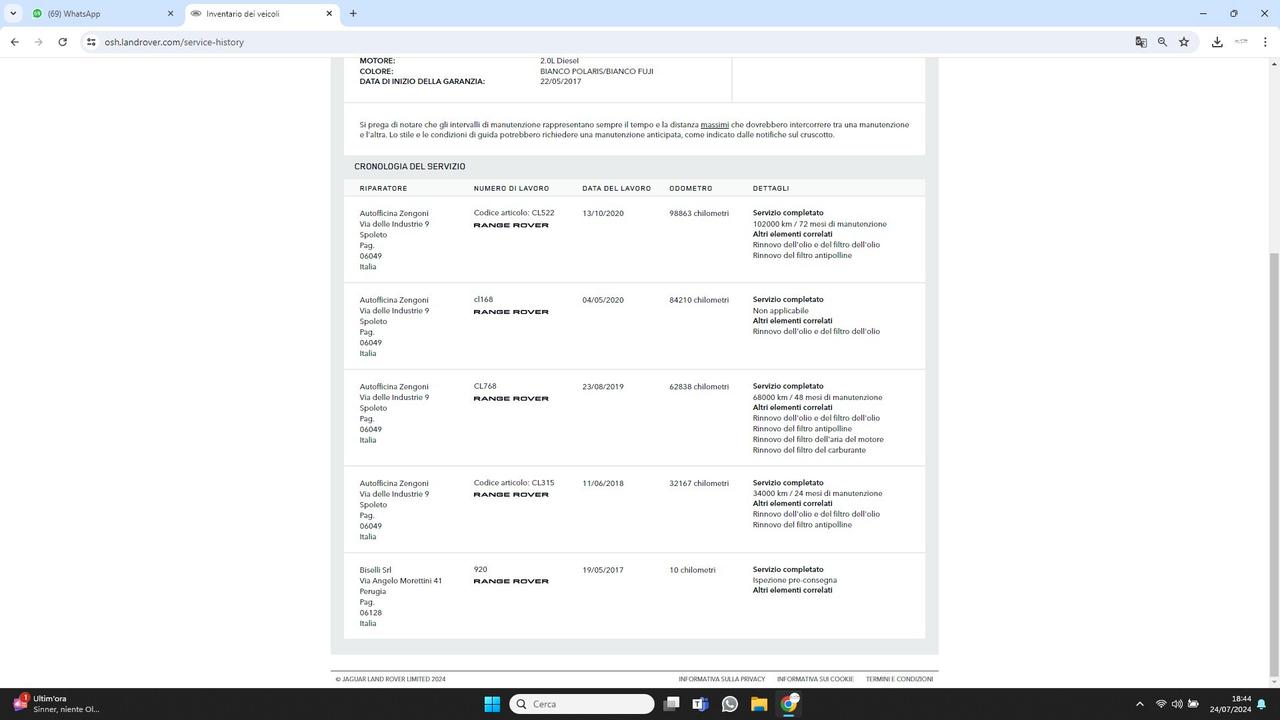Select job number CL768
This screenshot has height=720, width=1280.
pyautogui.click(x=485, y=386)
